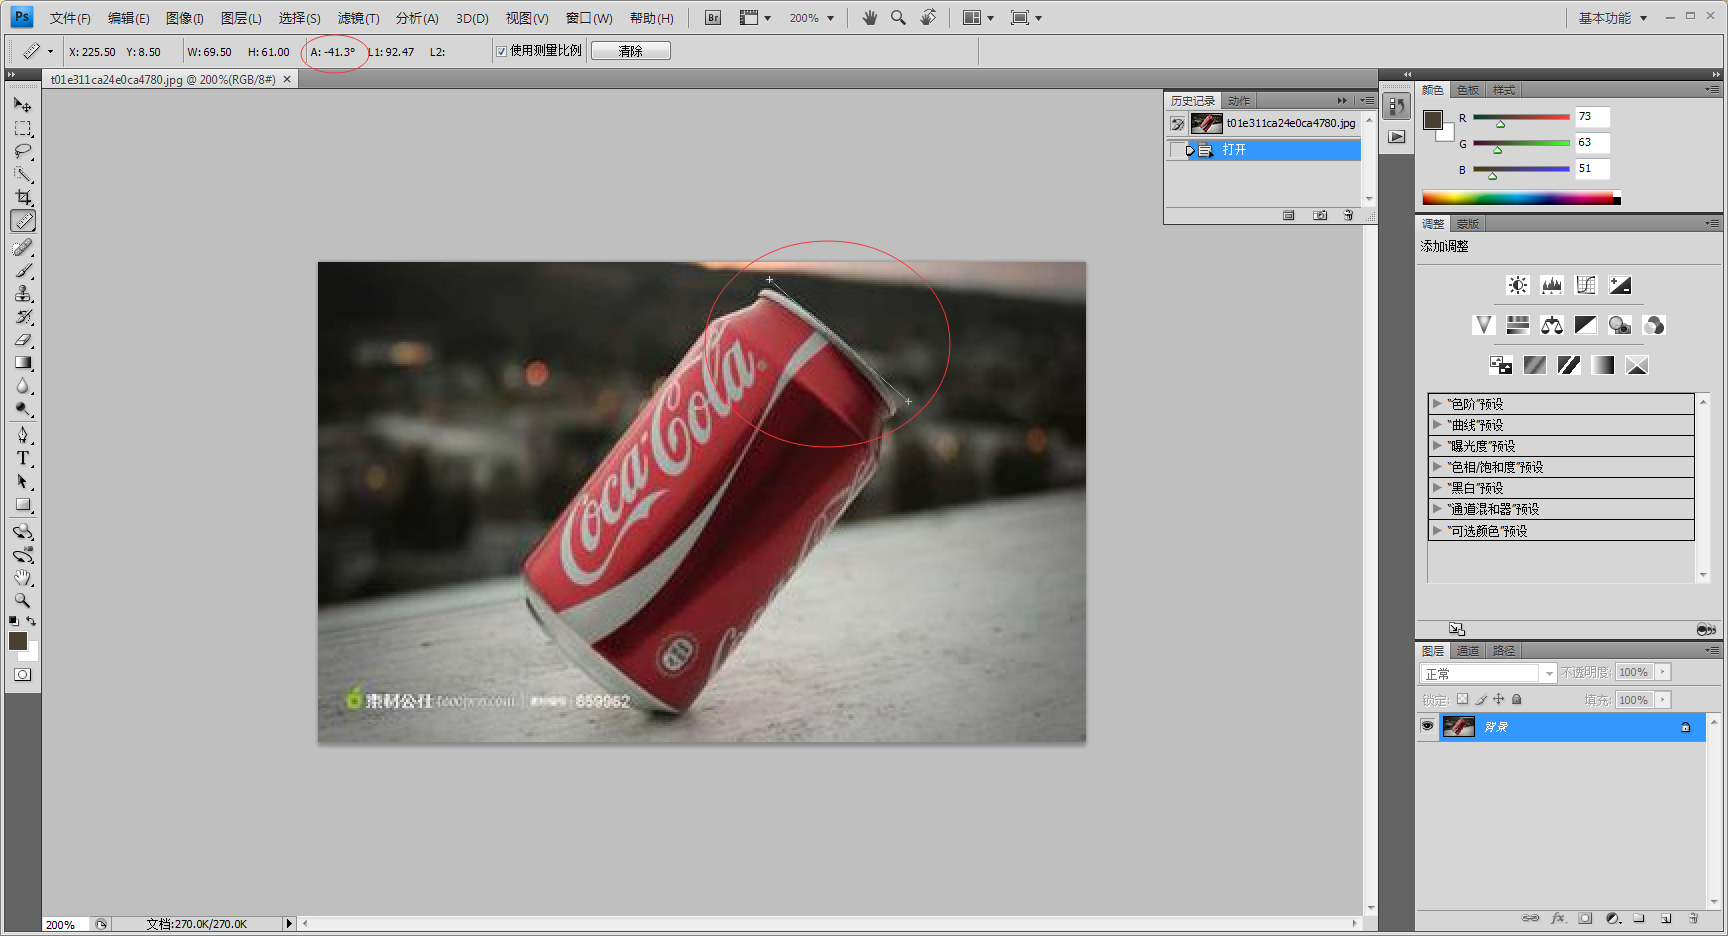
Task: Add an Exposure adjustment
Action: point(1620,285)
